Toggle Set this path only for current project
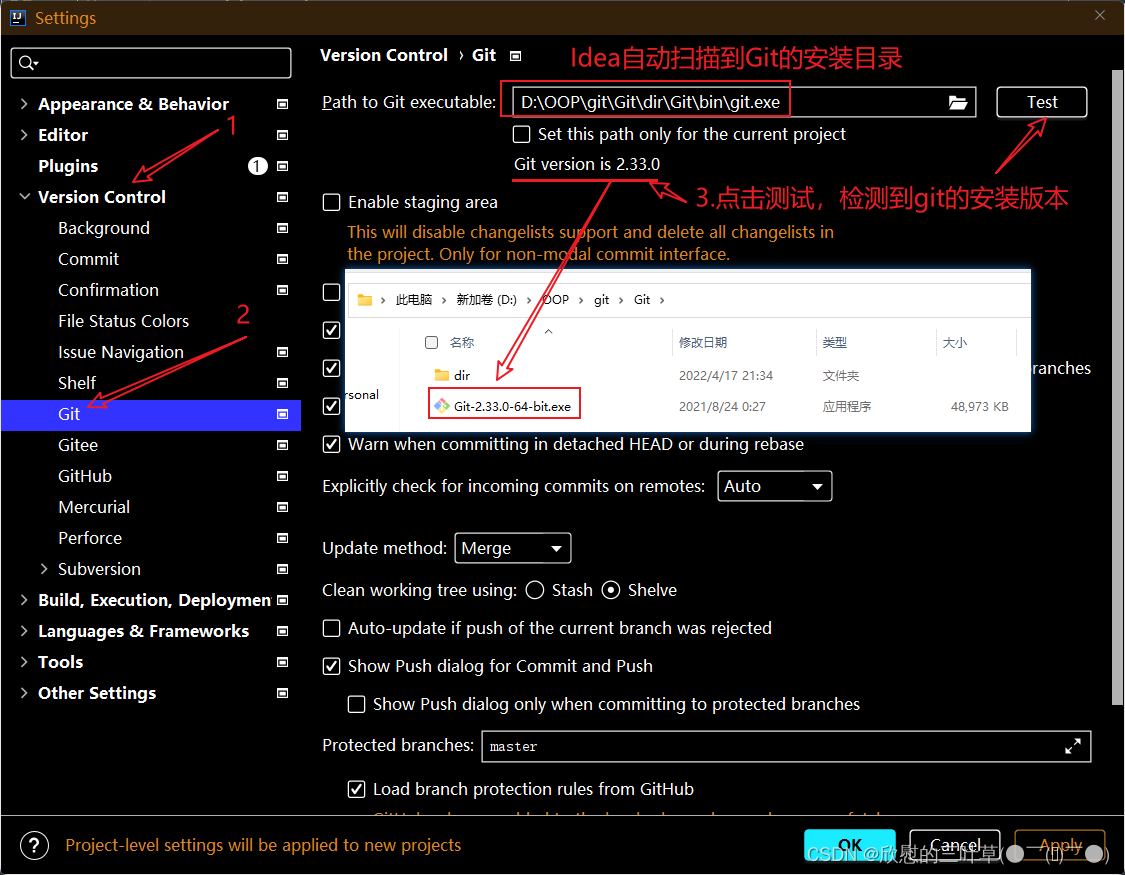This screenshot has width=1125, height=875. click(x=522, y=134)
